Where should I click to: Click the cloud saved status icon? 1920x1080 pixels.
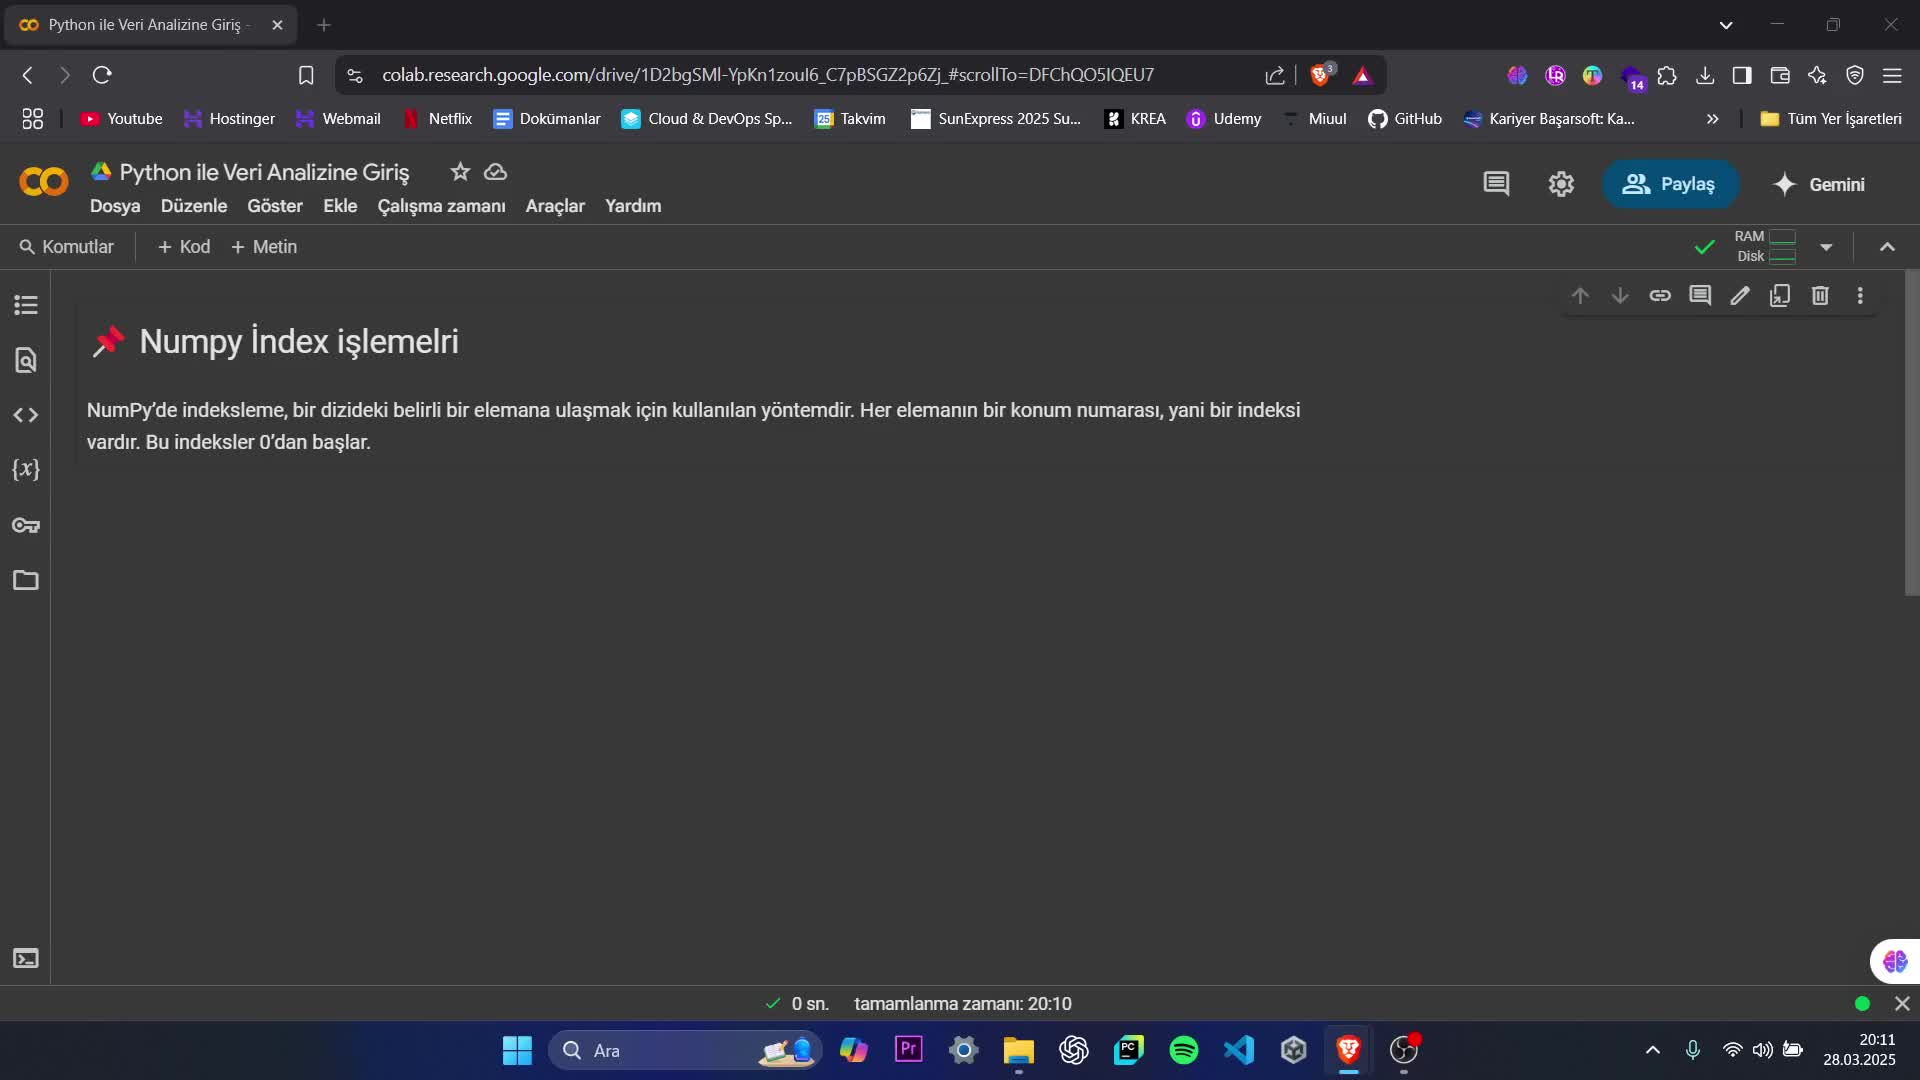pyautogui.click(x=496, y=172)
